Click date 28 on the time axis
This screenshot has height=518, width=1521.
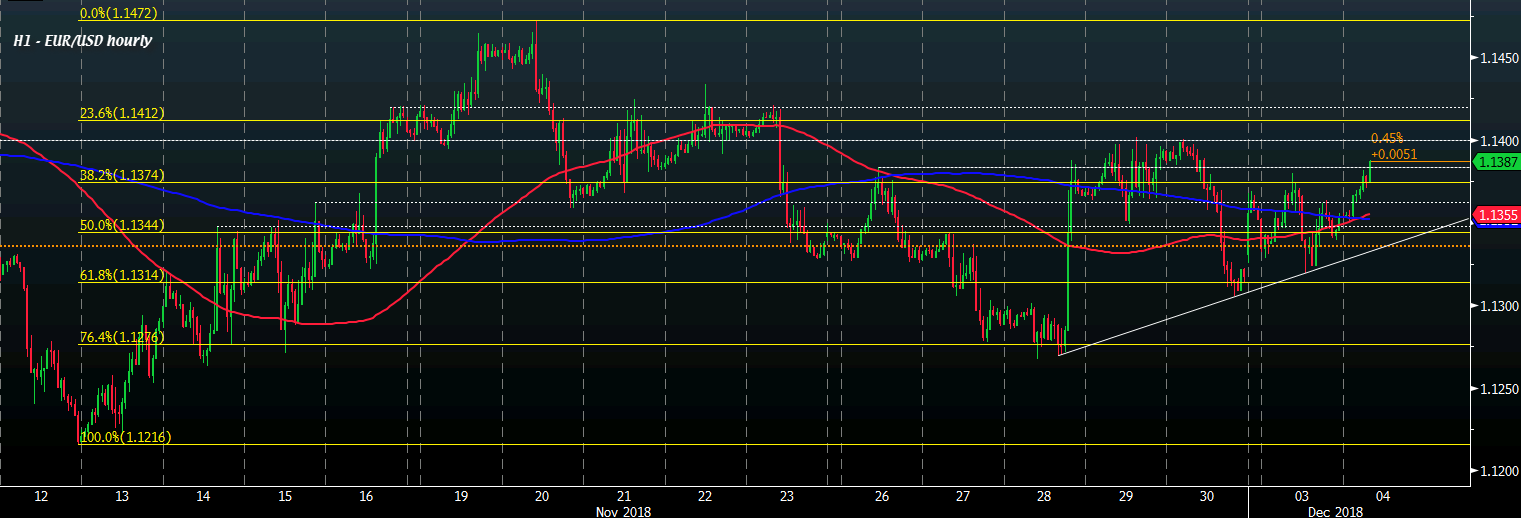tap(1044, 496)
